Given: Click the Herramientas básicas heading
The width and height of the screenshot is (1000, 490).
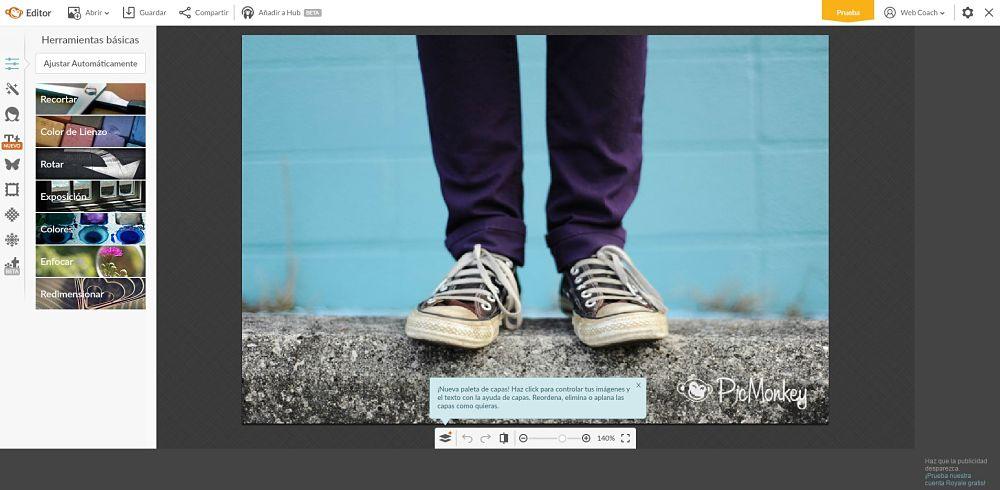Looking at the screenshot, I should [90, 40].
